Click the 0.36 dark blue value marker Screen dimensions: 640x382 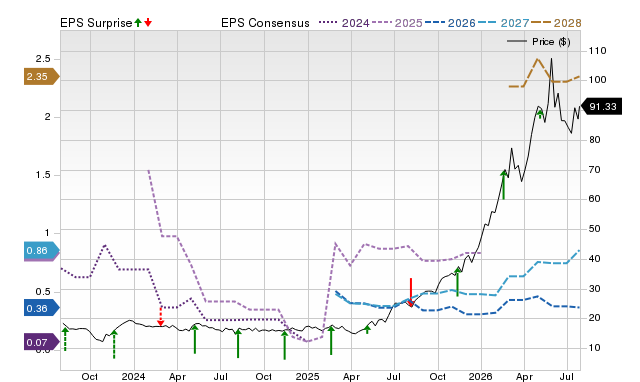(x=42, y=308)
